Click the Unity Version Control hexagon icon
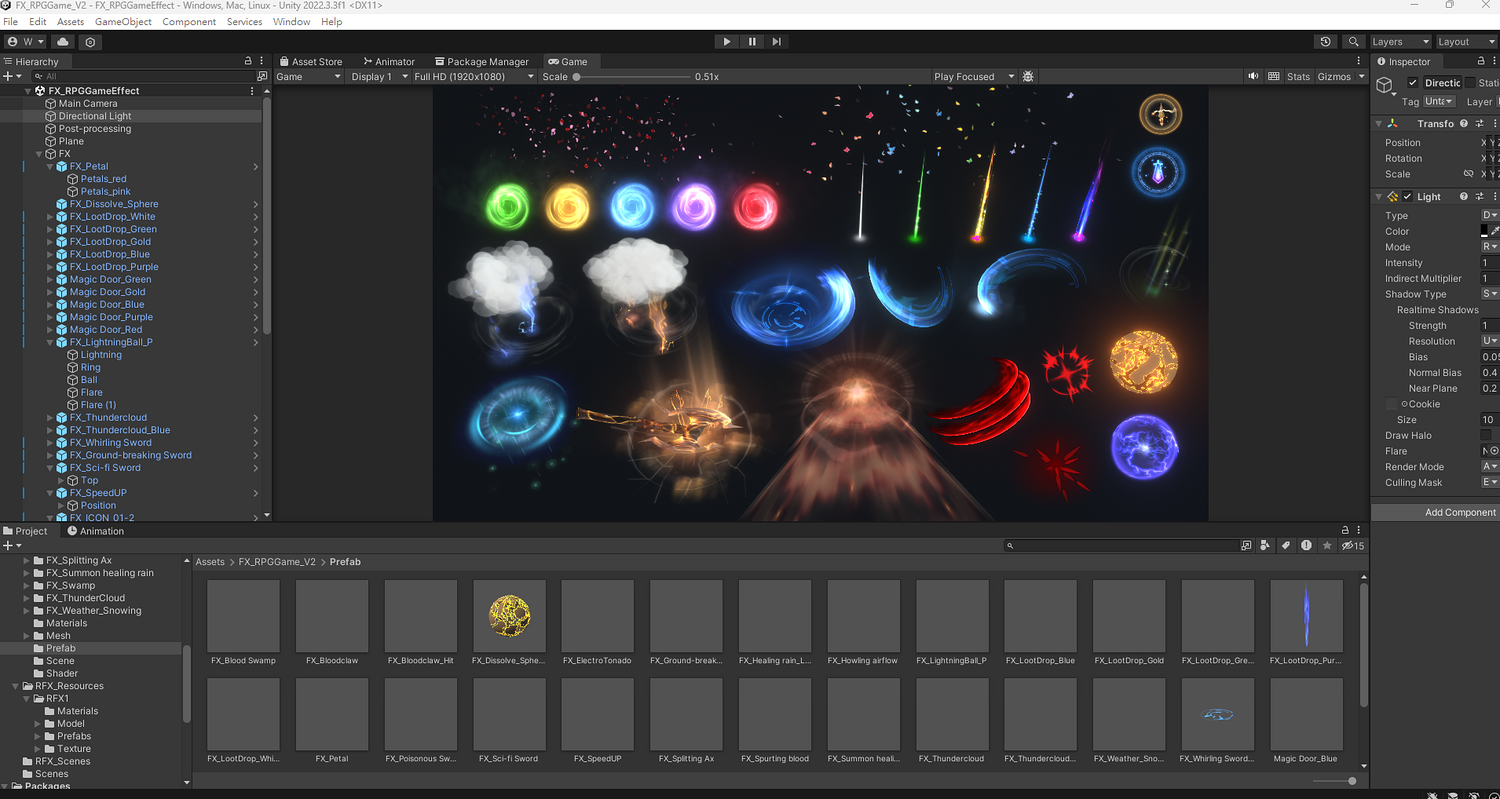 click(90, 42)
